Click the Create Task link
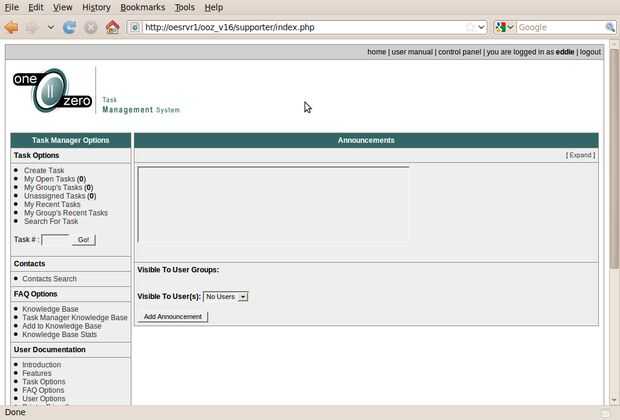Viewport: 620px width, 420px height. [44, 170]
